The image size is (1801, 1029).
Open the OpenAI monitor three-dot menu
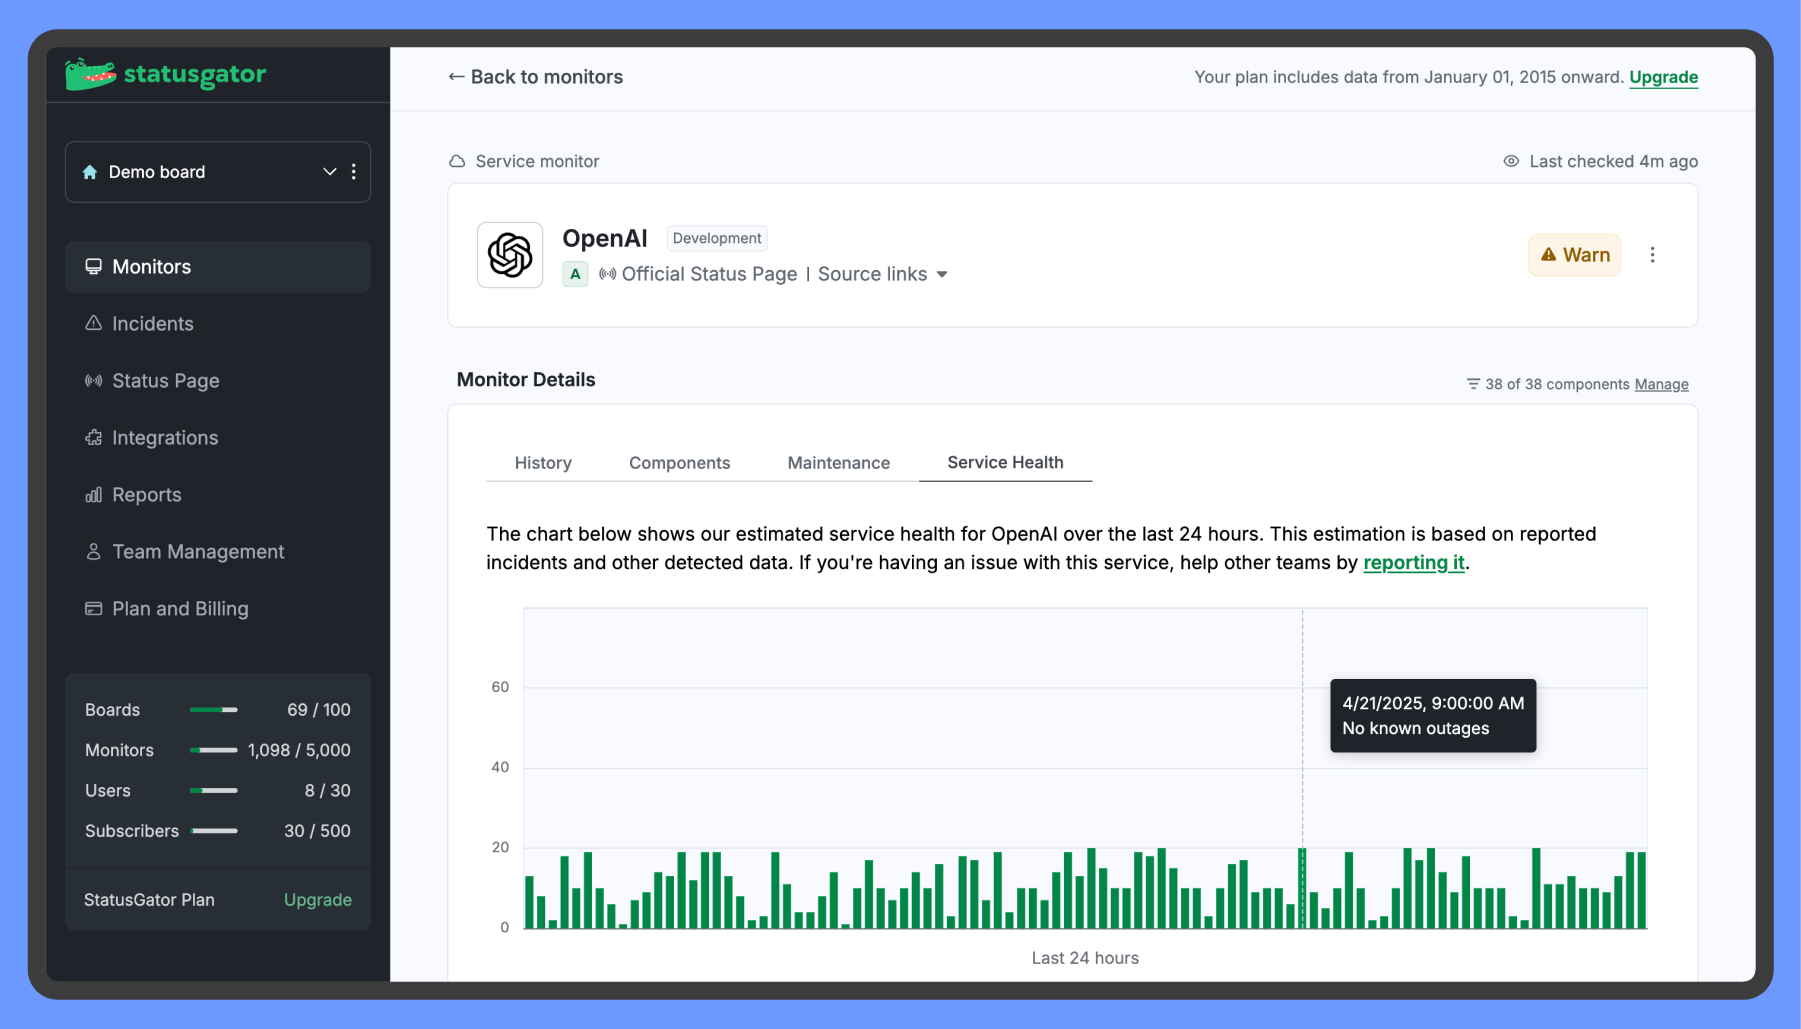[1652, 255]
